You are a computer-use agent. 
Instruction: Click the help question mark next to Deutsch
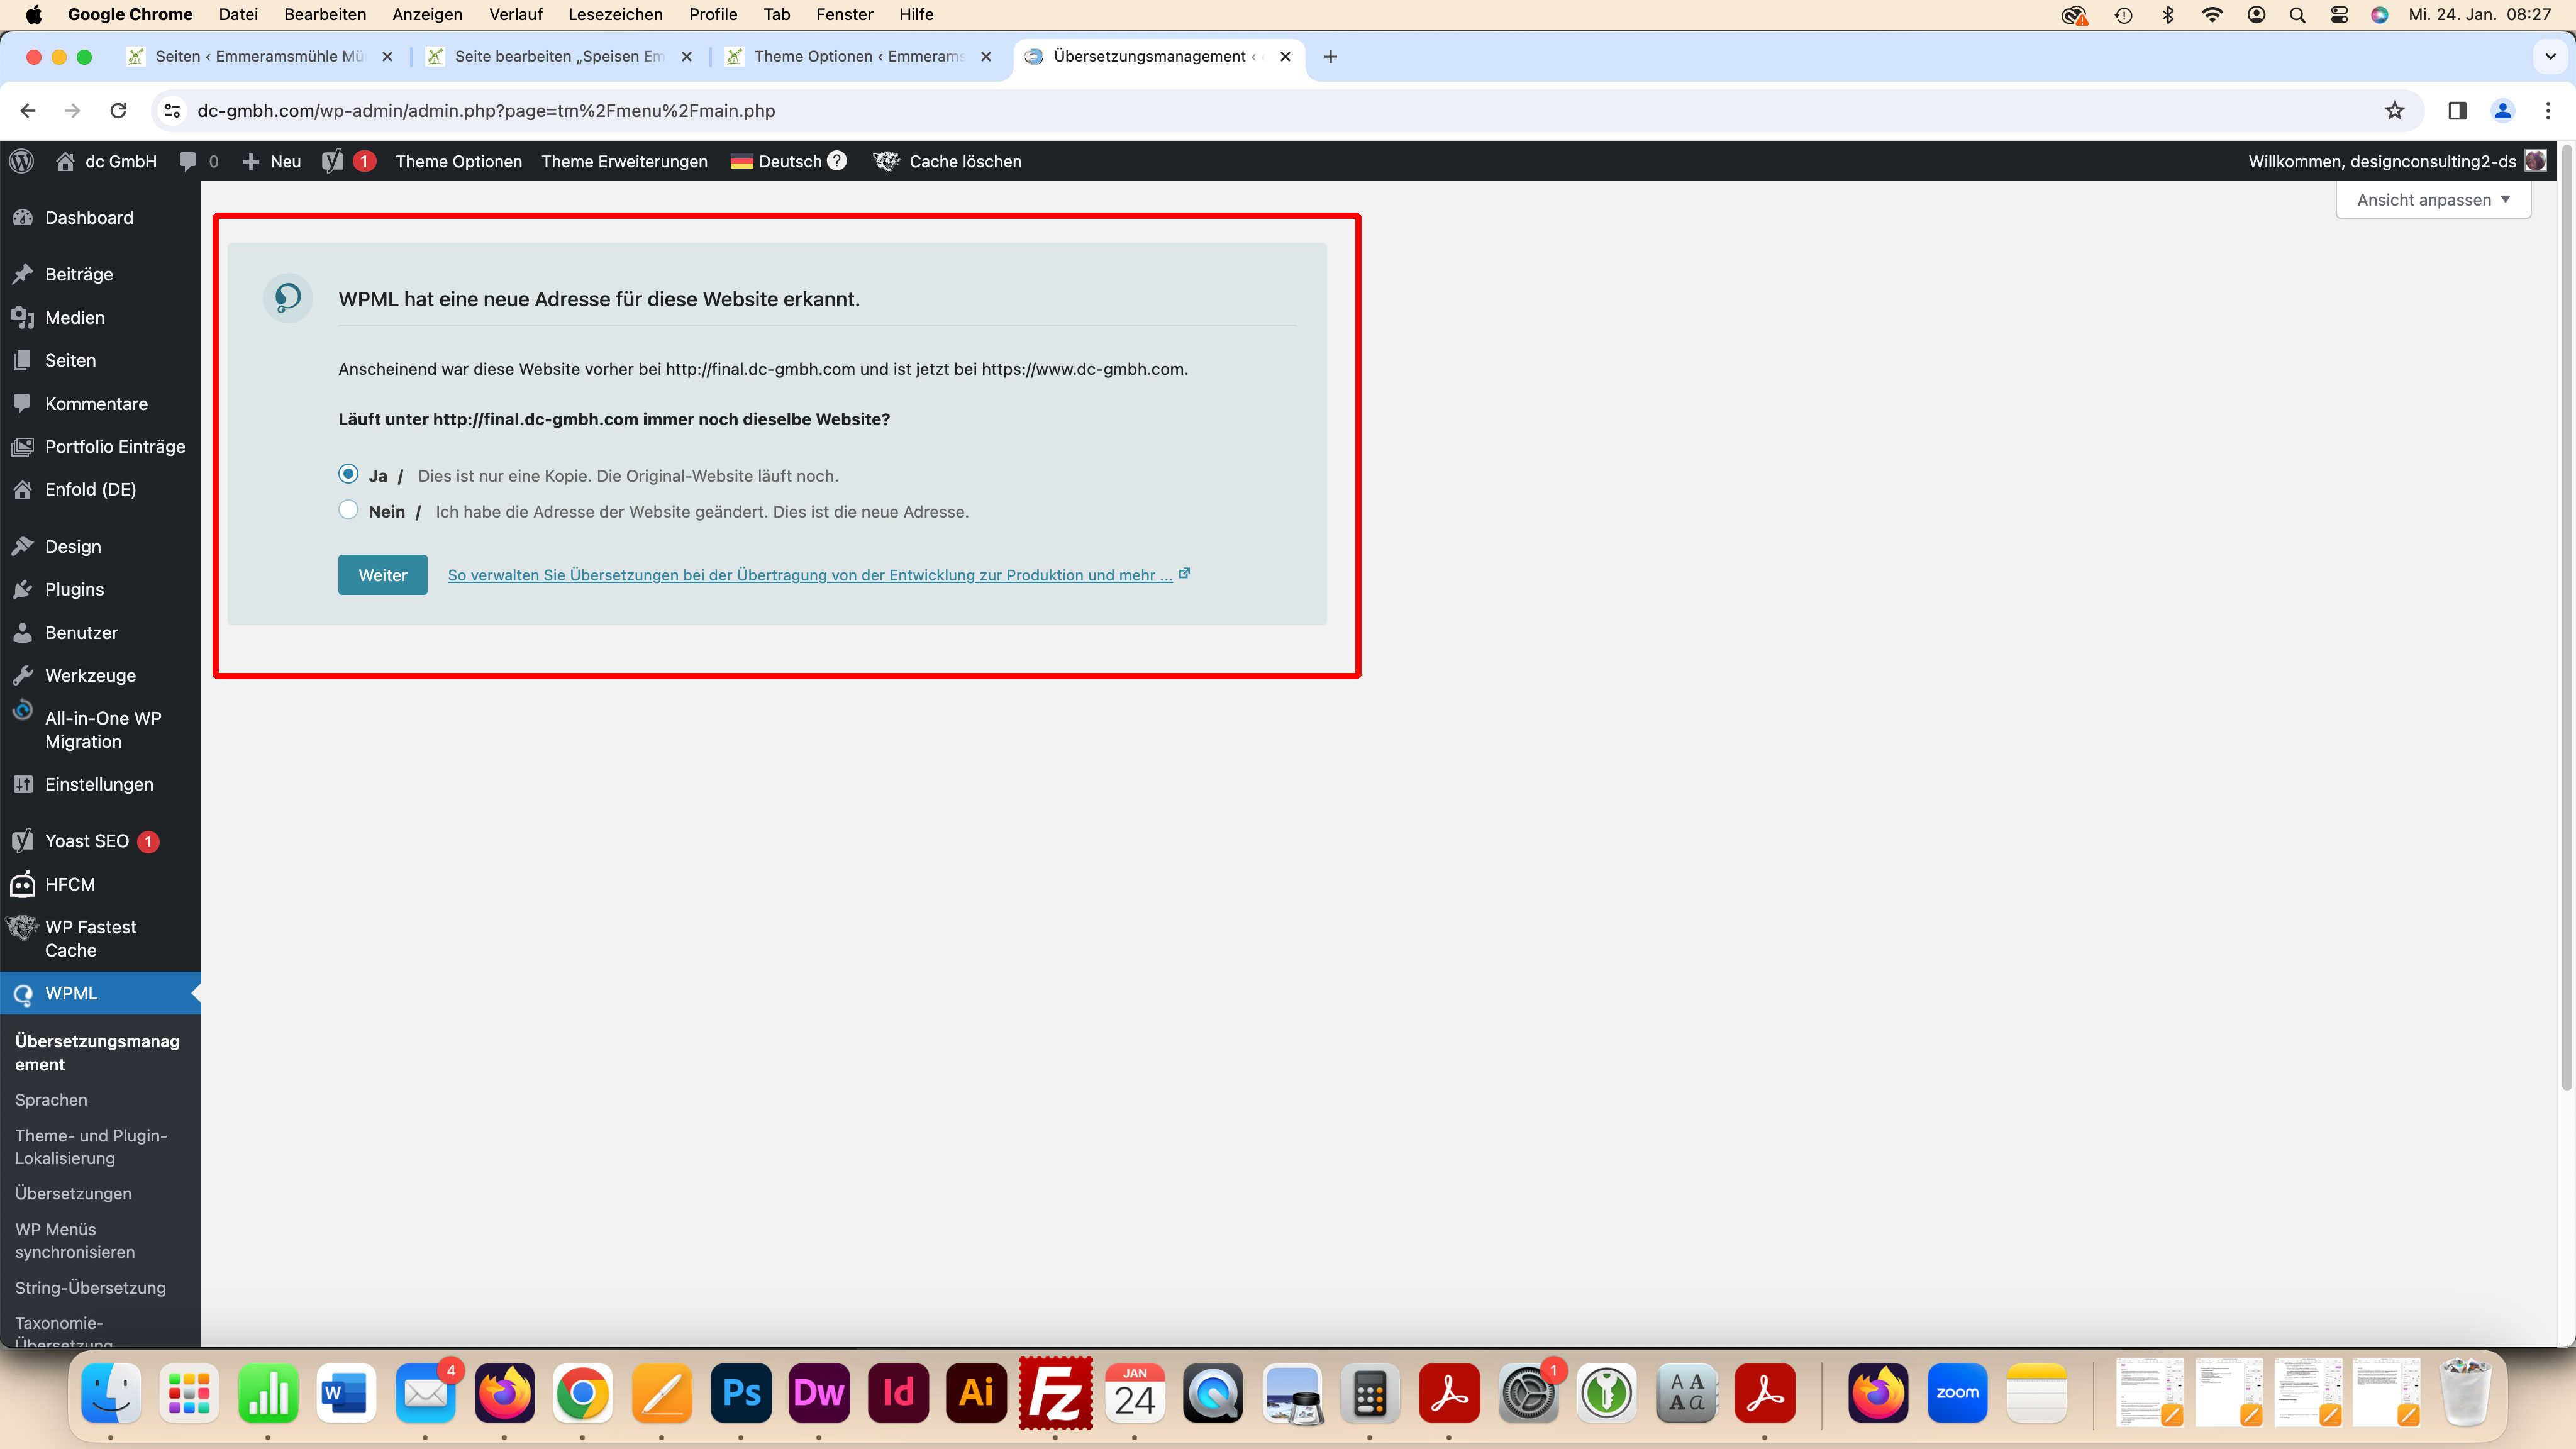coord(837,160)
